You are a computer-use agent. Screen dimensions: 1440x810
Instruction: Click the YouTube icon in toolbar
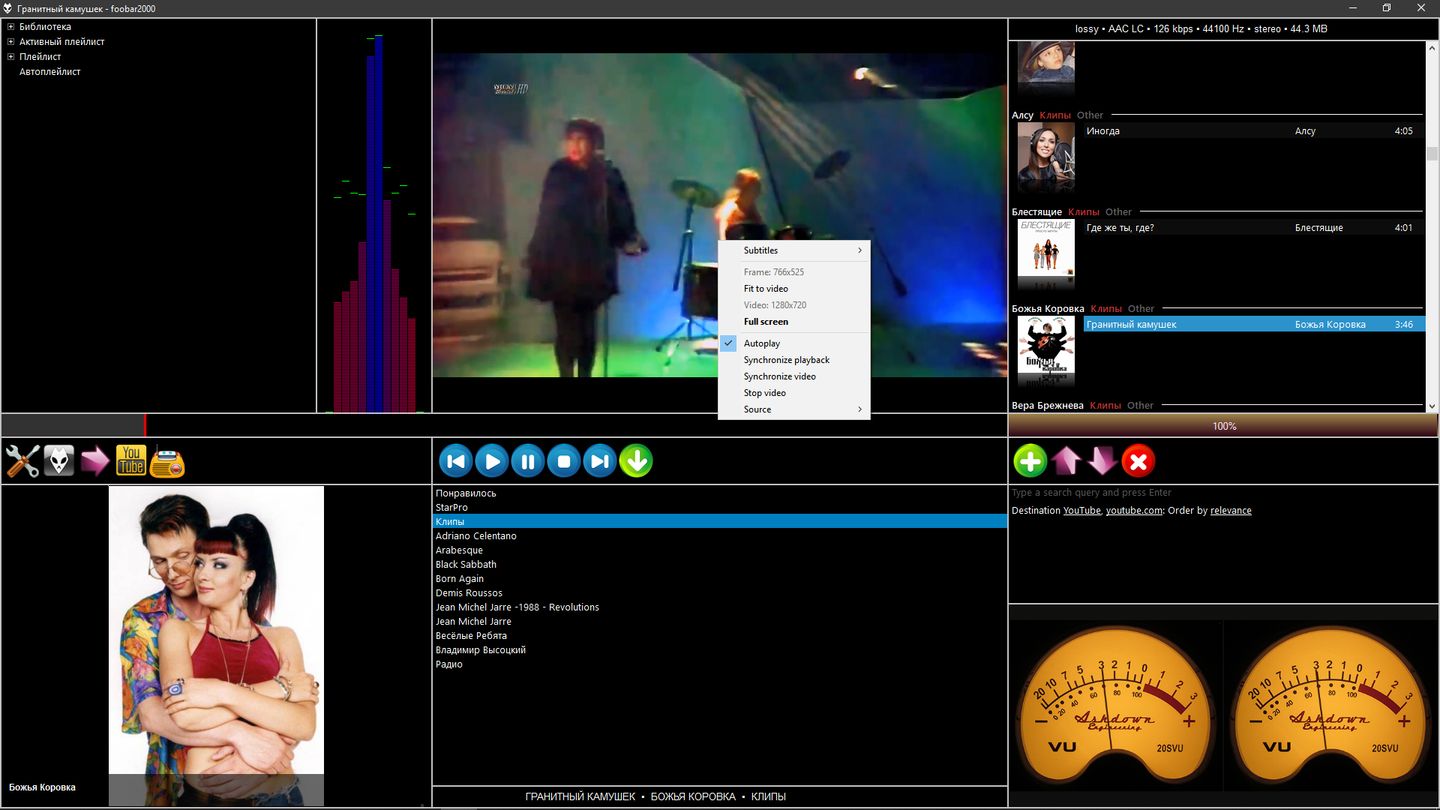pos(131,461)
